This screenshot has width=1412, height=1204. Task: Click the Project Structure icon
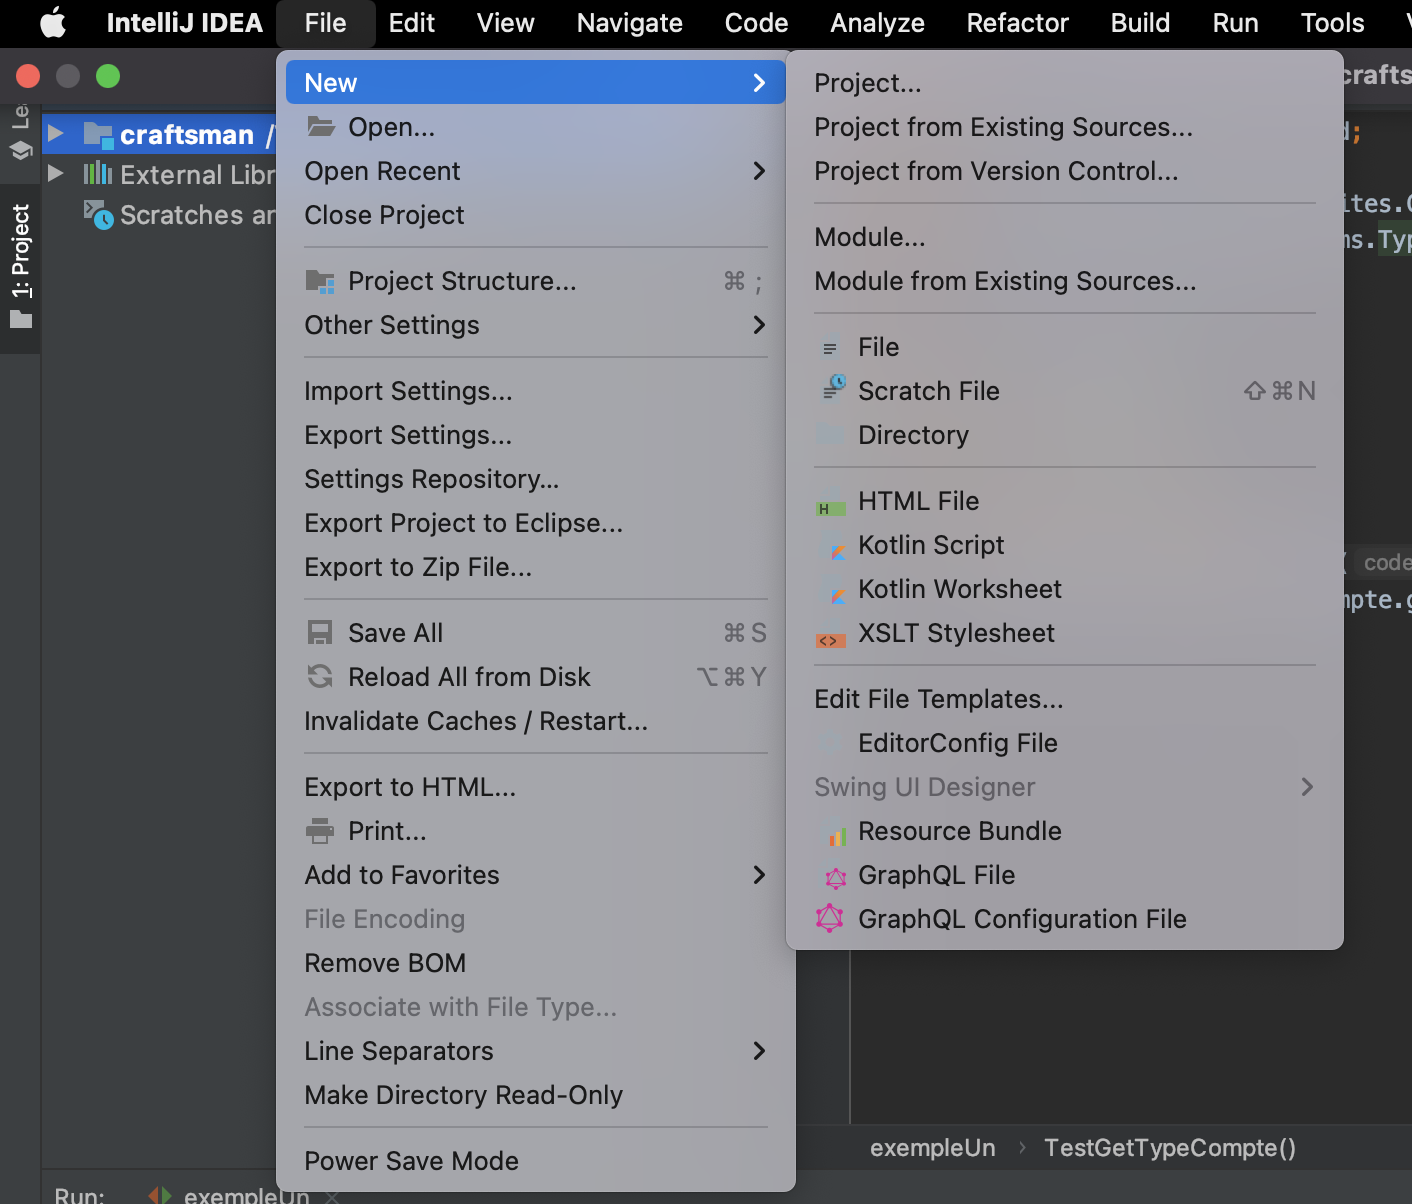pos(320,281)
